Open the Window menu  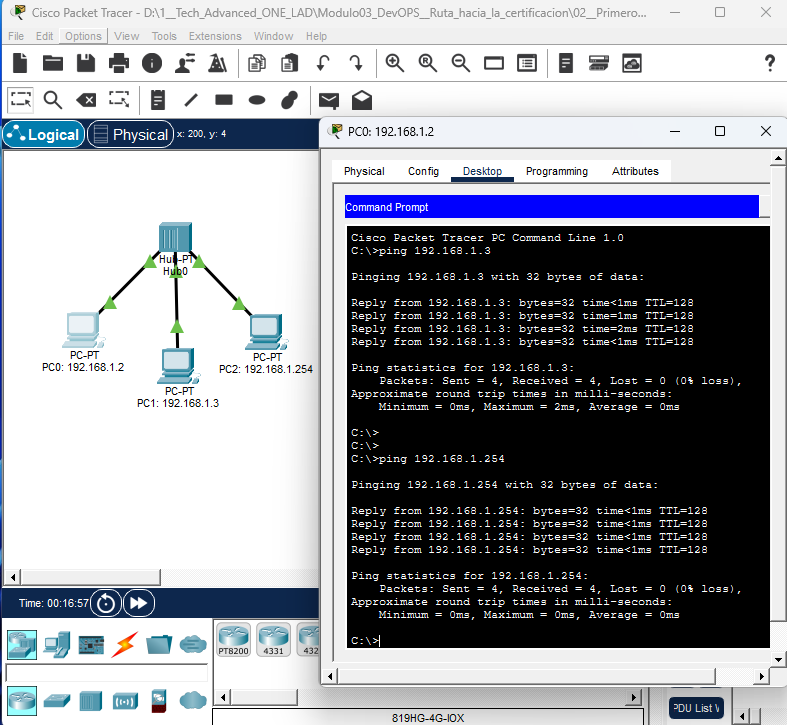tap(274, 36)
